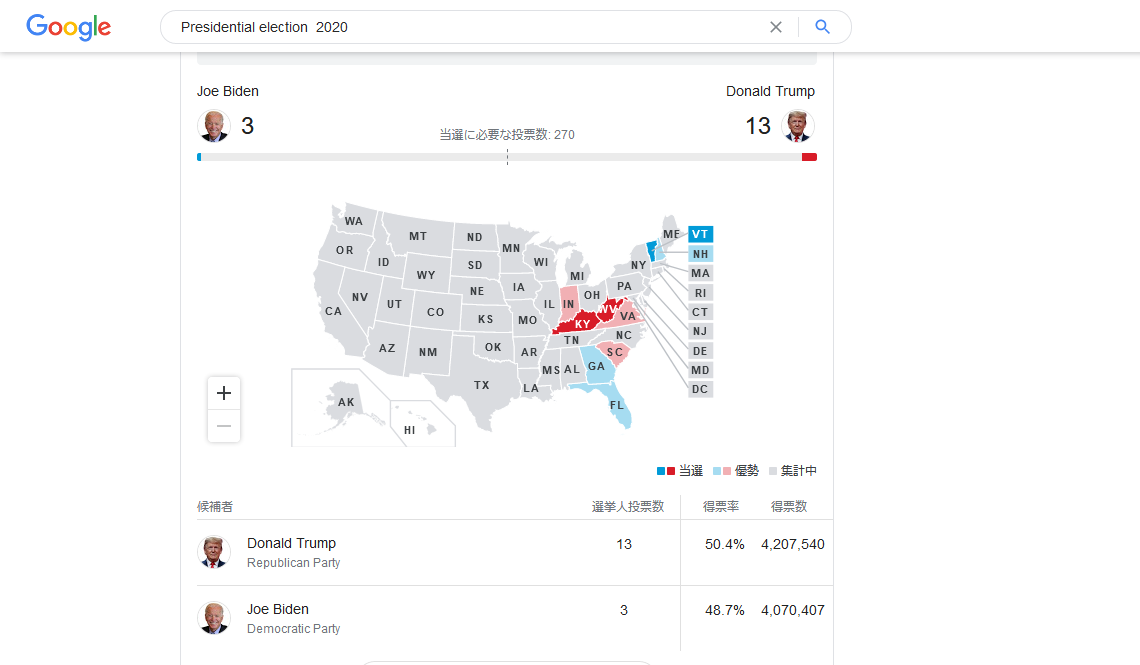1140x665 pixels.
Task: Select the DC state label box
Action: point(700,389)
